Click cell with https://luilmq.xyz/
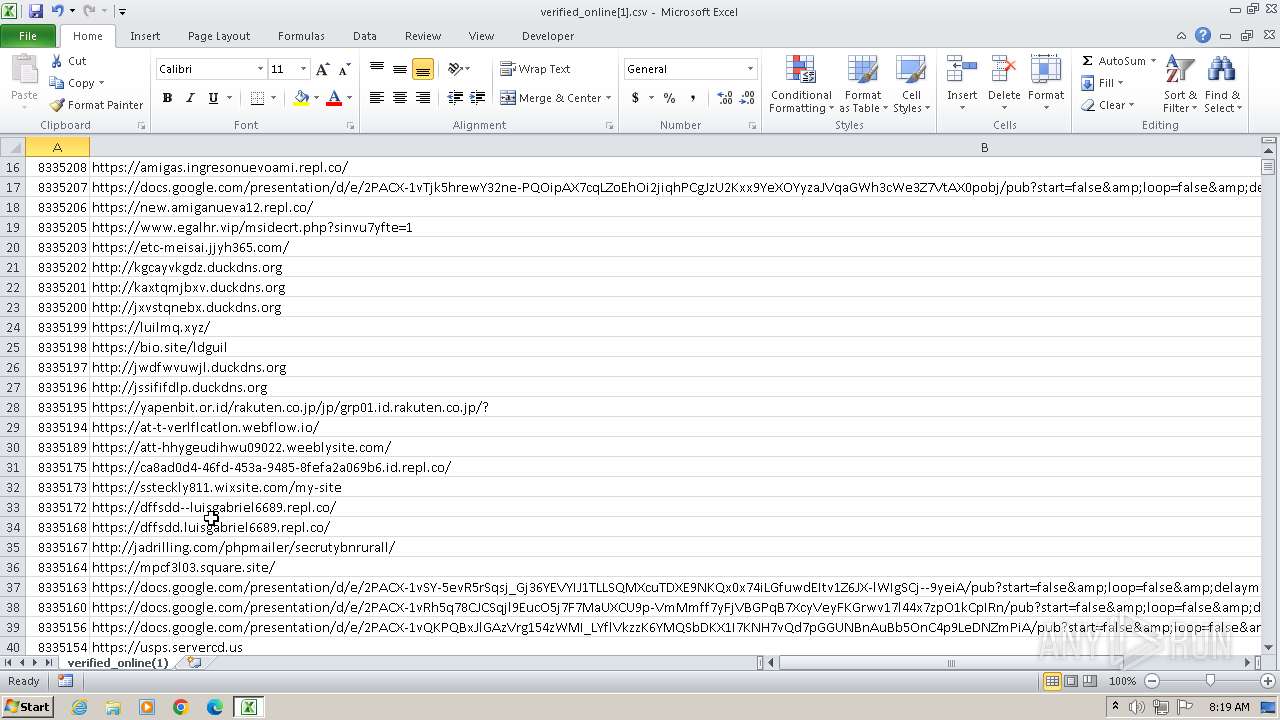 675,327
